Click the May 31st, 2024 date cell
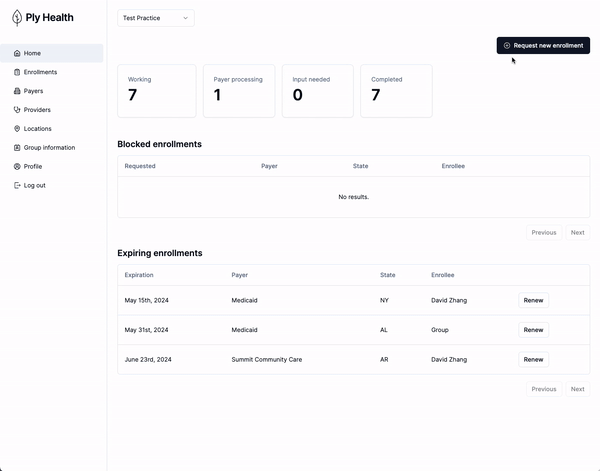 147,330
